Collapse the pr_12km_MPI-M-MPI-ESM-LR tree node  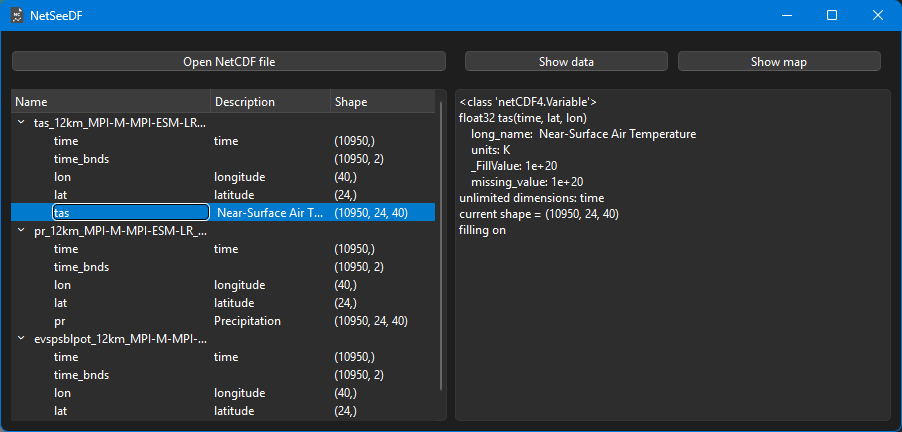22,231
